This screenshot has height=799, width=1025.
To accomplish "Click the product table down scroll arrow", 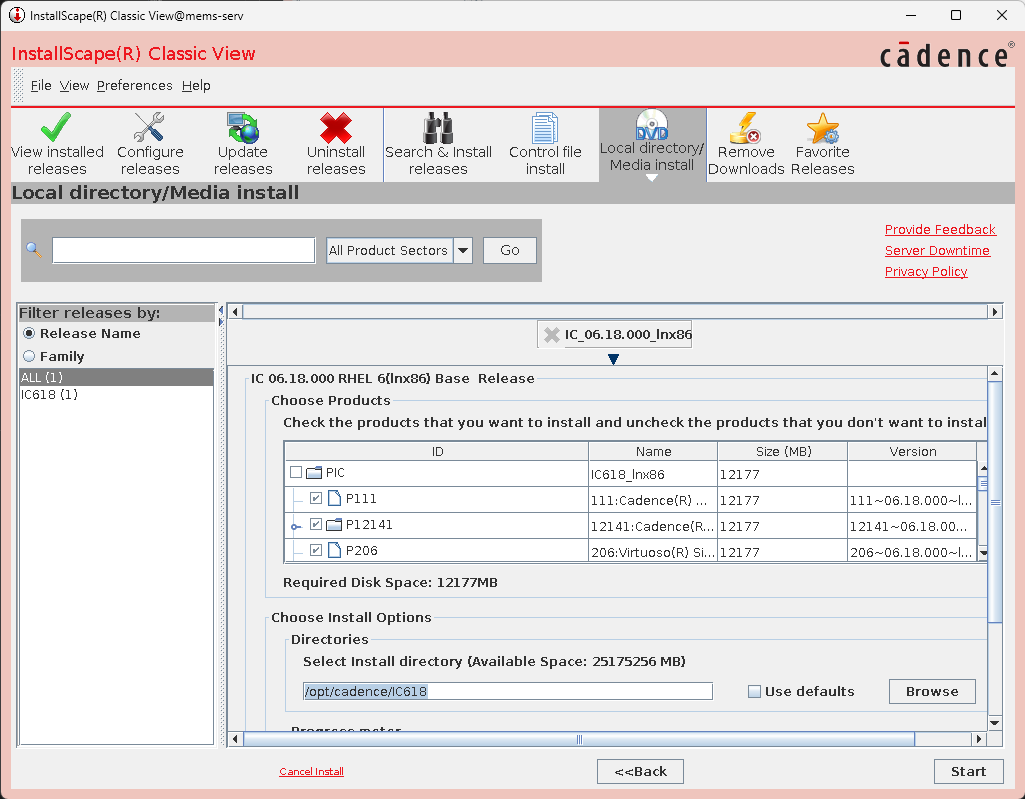I will 982,553.
